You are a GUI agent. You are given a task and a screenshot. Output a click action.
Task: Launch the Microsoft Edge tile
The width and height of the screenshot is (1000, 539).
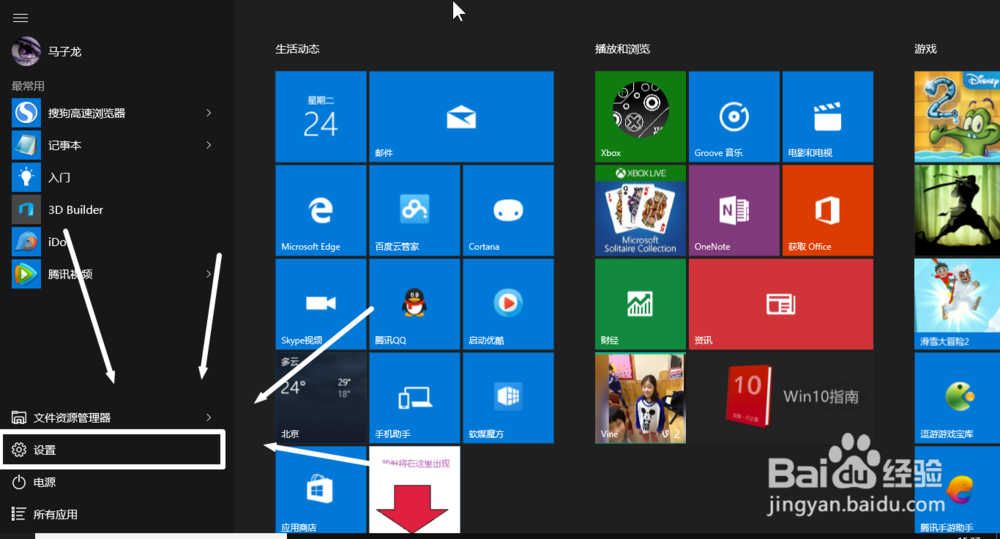(x=321, y=210)
